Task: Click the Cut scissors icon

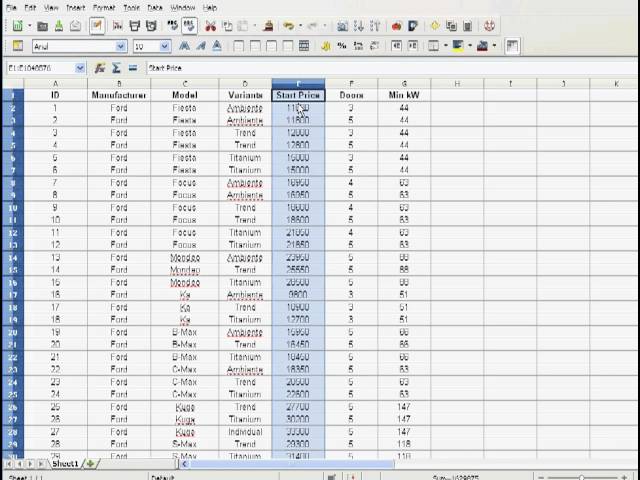Action: pos(211,26)
